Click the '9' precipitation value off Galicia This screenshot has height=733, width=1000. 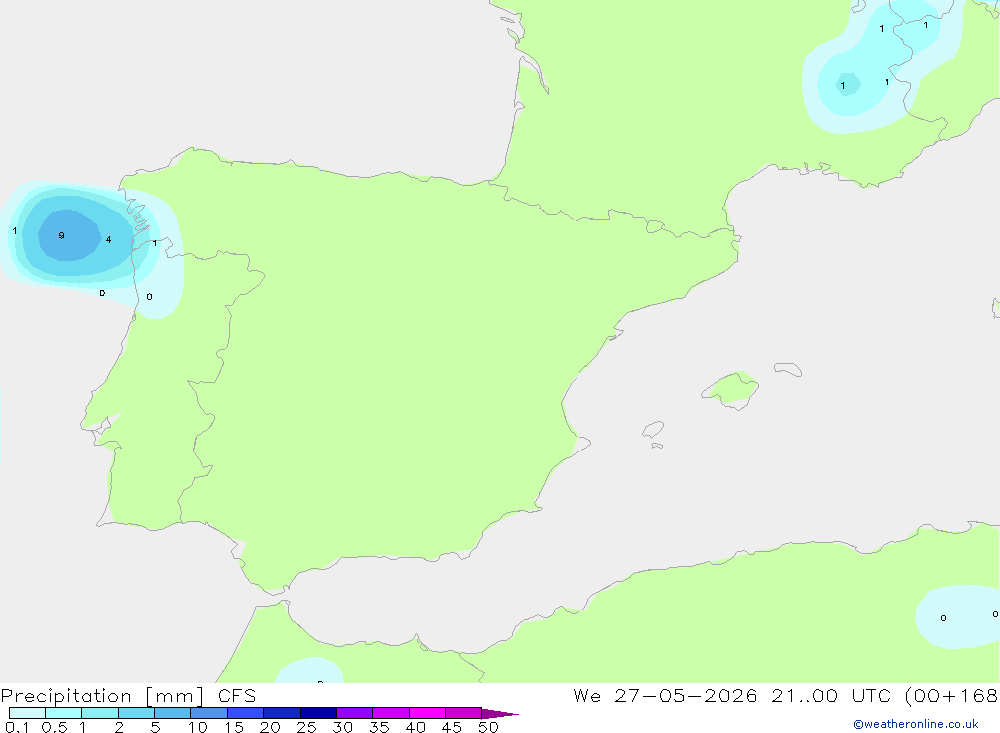61,235
